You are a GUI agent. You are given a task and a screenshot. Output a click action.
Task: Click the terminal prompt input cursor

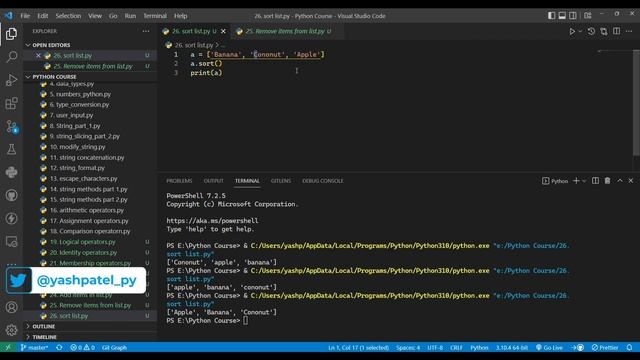coord(245,321)
